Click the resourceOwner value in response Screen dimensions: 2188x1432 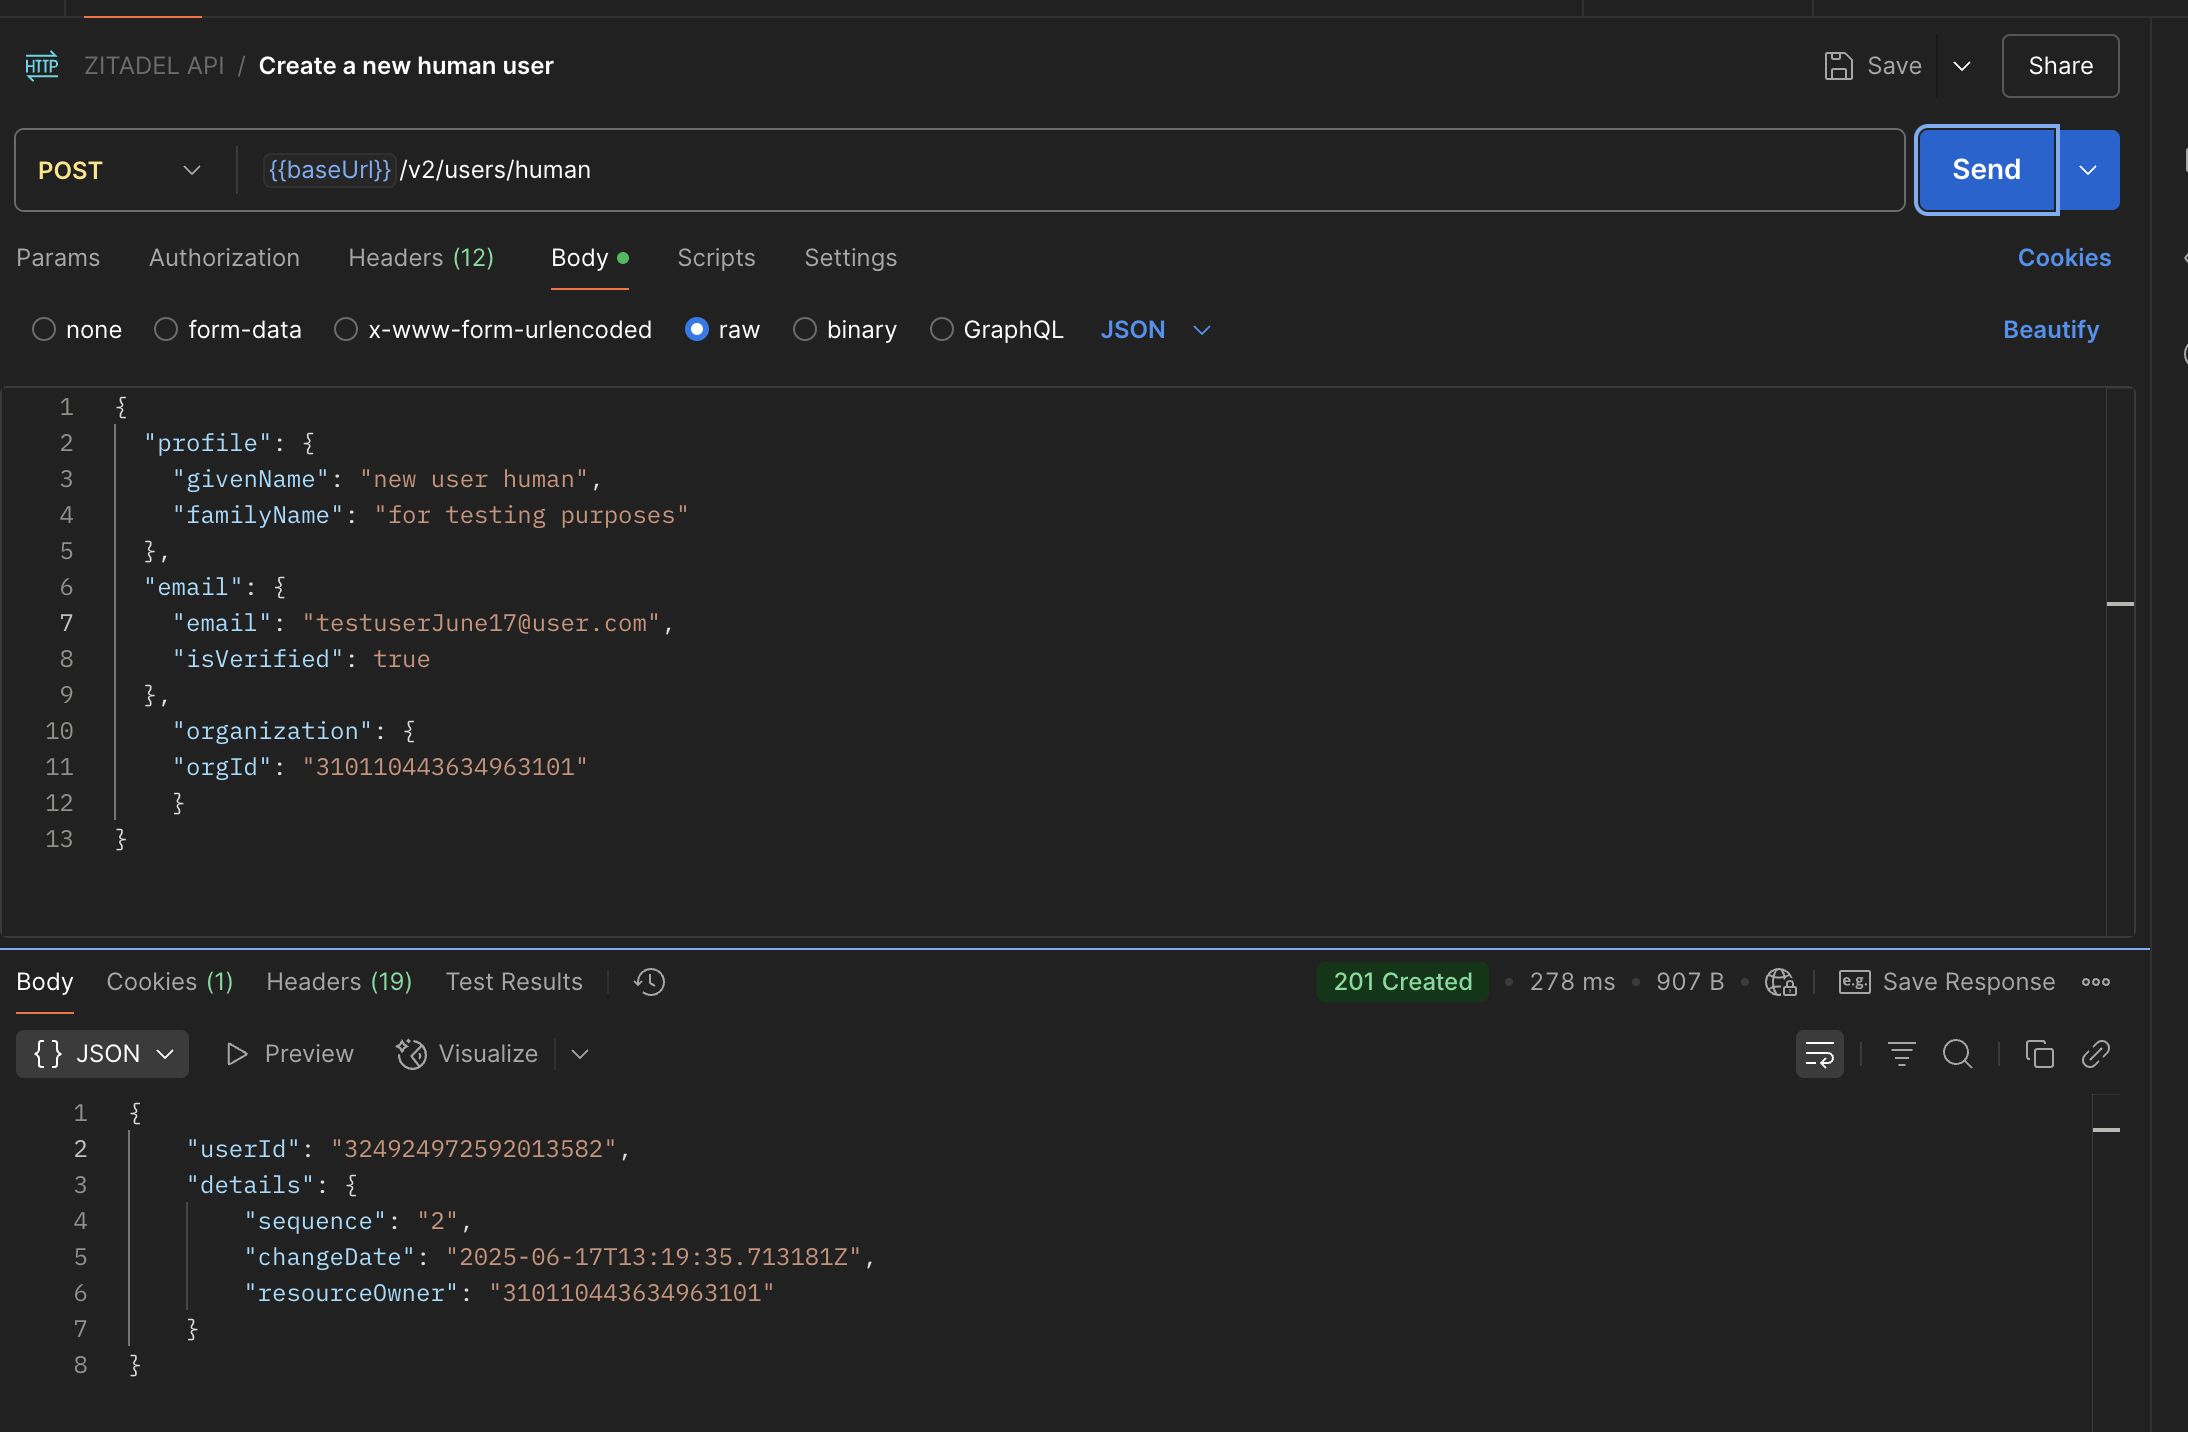click(x=632, y=1293)
